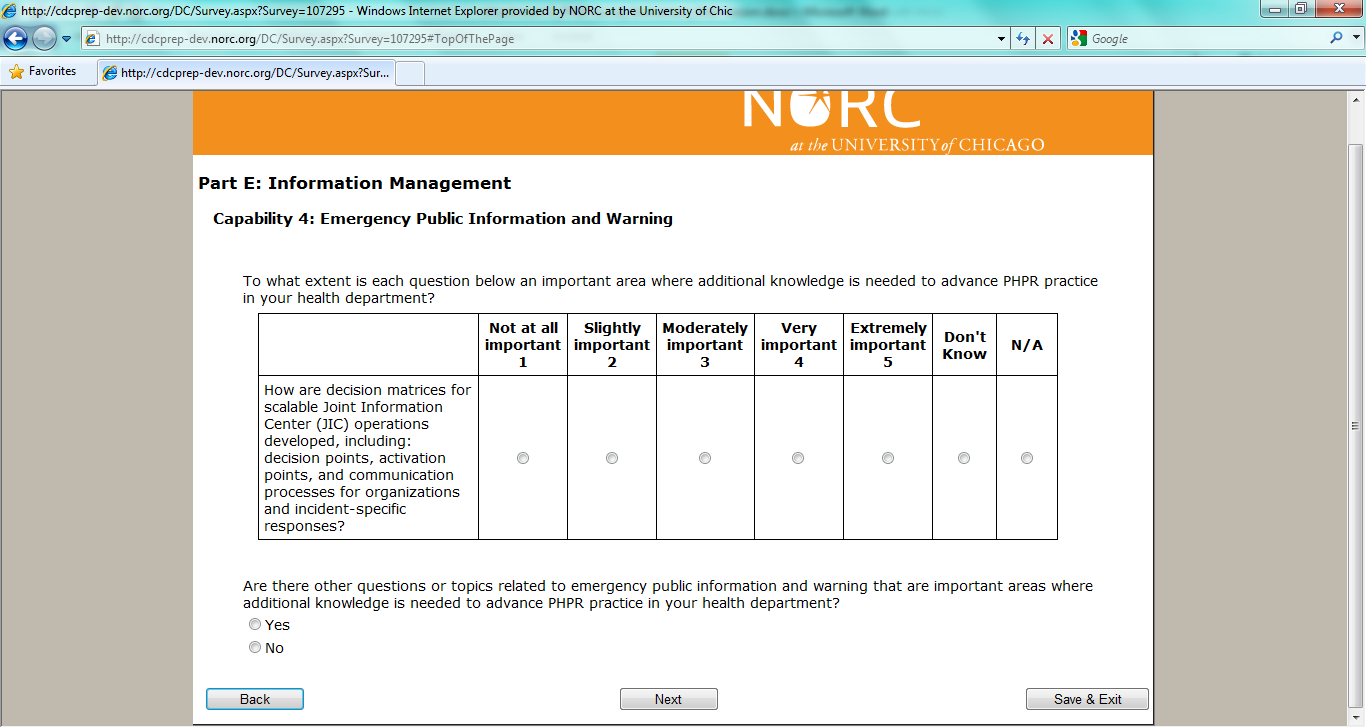Click the Favorites star icon
This screenshot has width=1366, height=728.
pyautogui.click(x=16, y=72)
